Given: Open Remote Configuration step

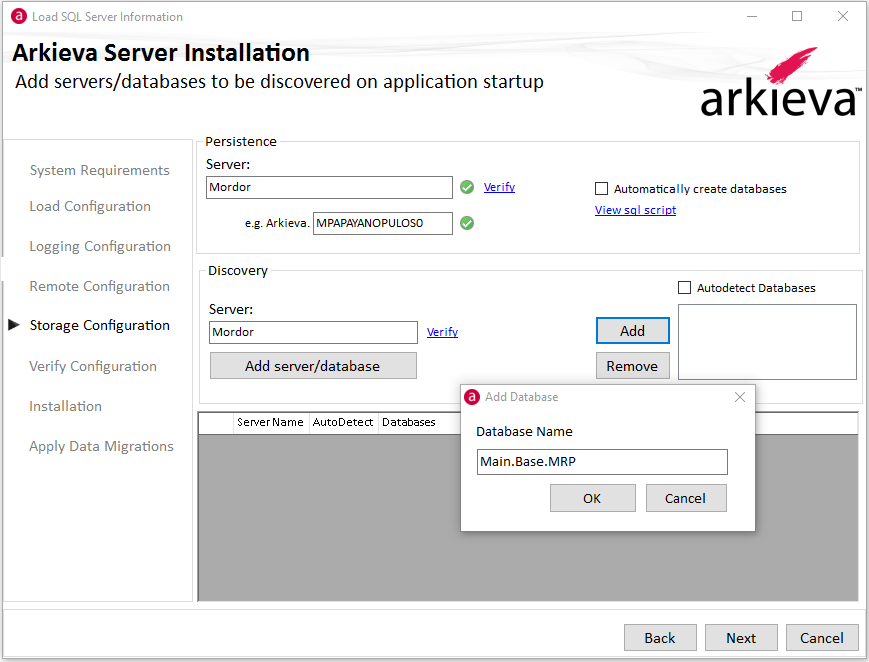Looking at the screenshot, I should click(100, 286).
